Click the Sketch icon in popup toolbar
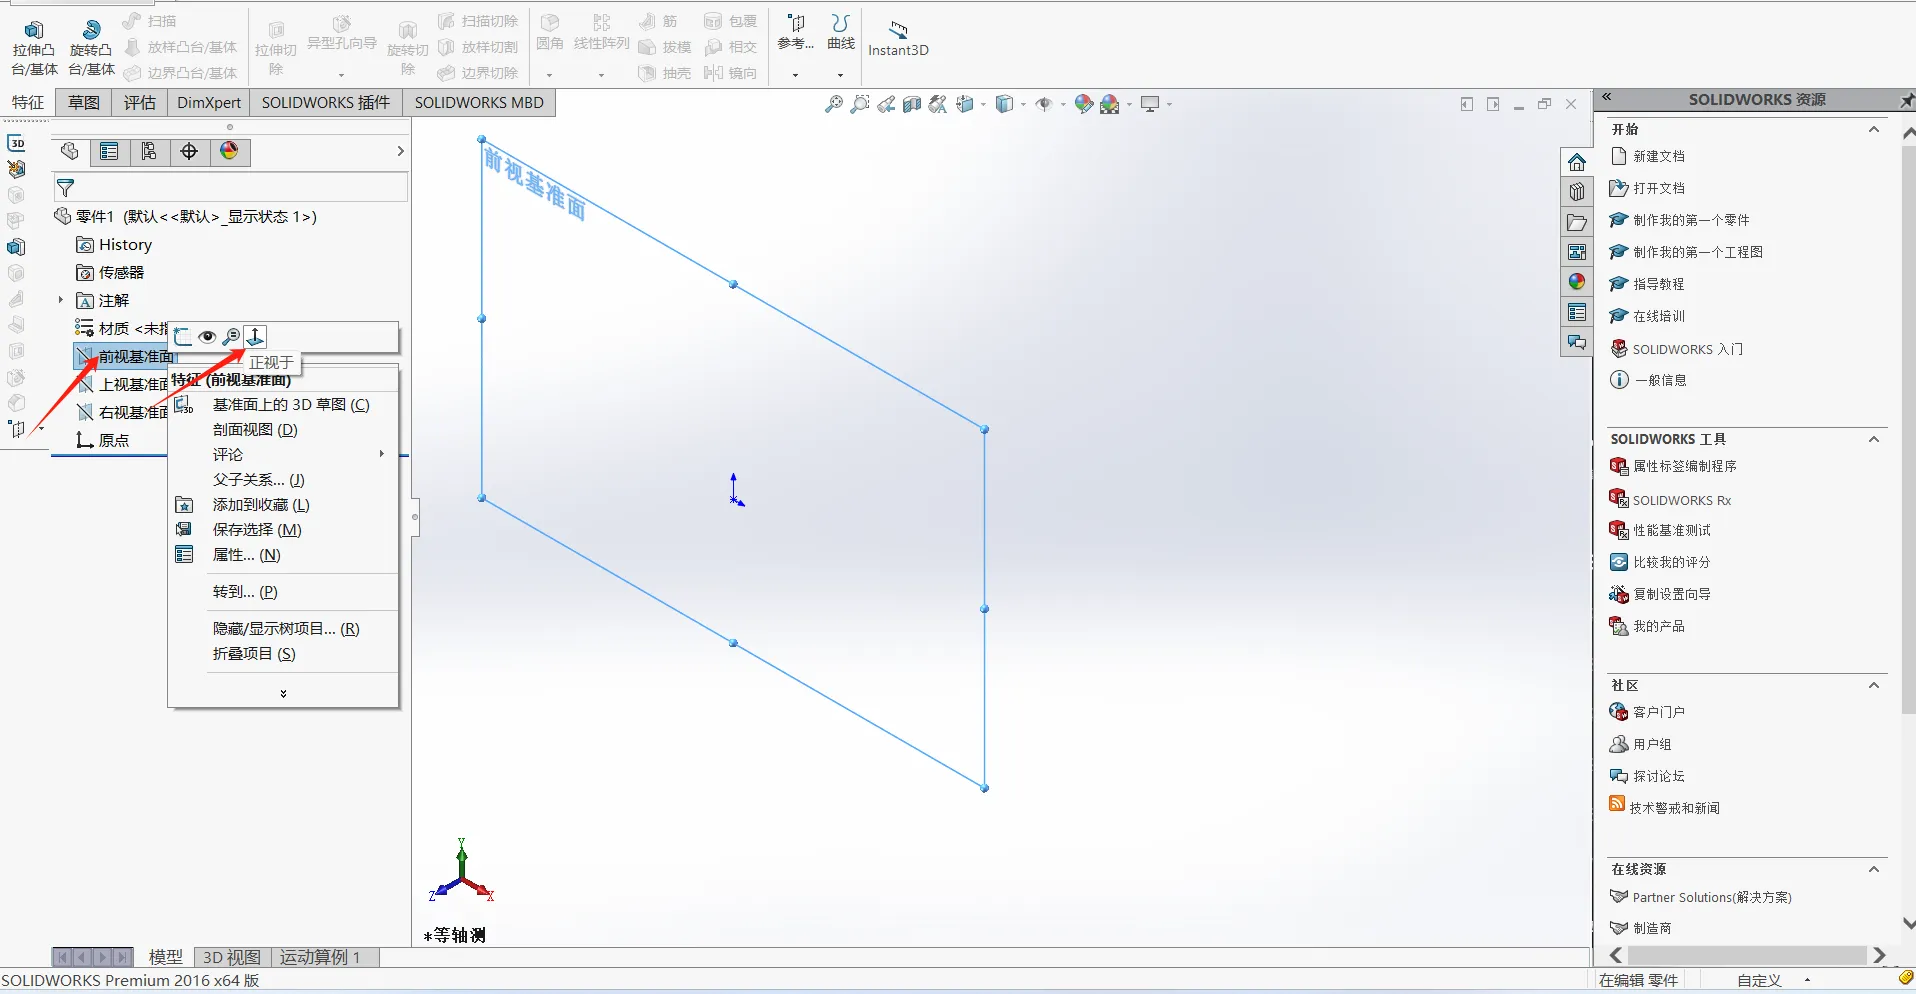Viewport: 1916px width, 994px height. (182, 336)
